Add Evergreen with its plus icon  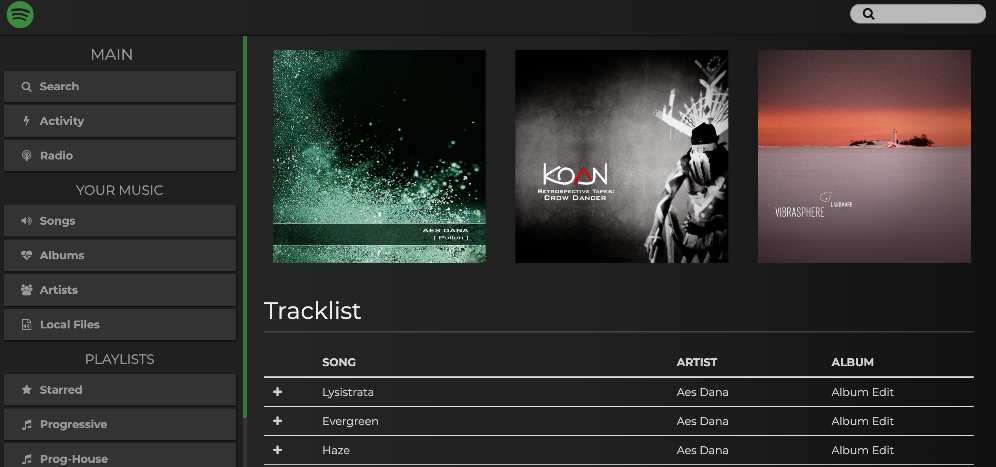pyautogui.click(x=277, y=421)
